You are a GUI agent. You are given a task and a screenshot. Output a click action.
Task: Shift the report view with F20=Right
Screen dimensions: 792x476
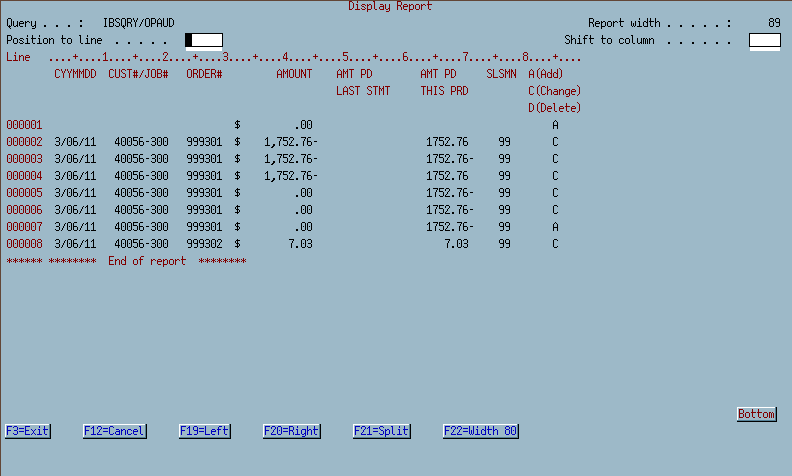tap(291, 431)
